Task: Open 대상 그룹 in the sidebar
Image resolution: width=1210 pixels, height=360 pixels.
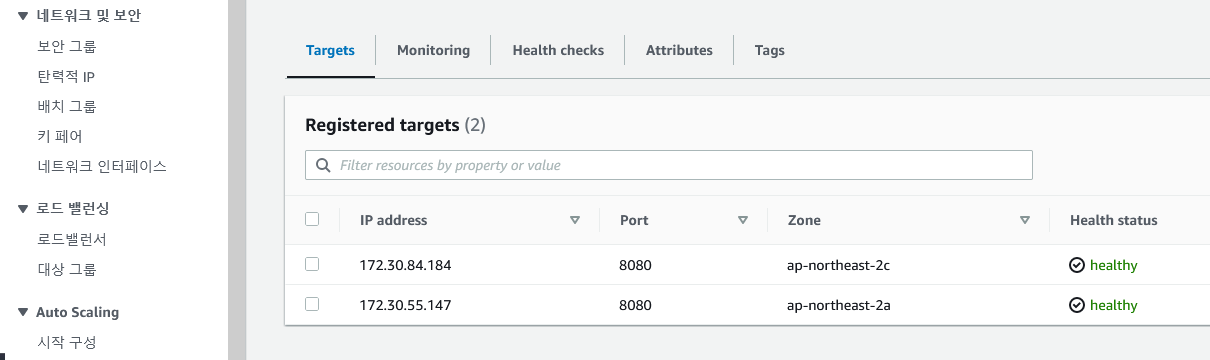Action: pos(67,269)
